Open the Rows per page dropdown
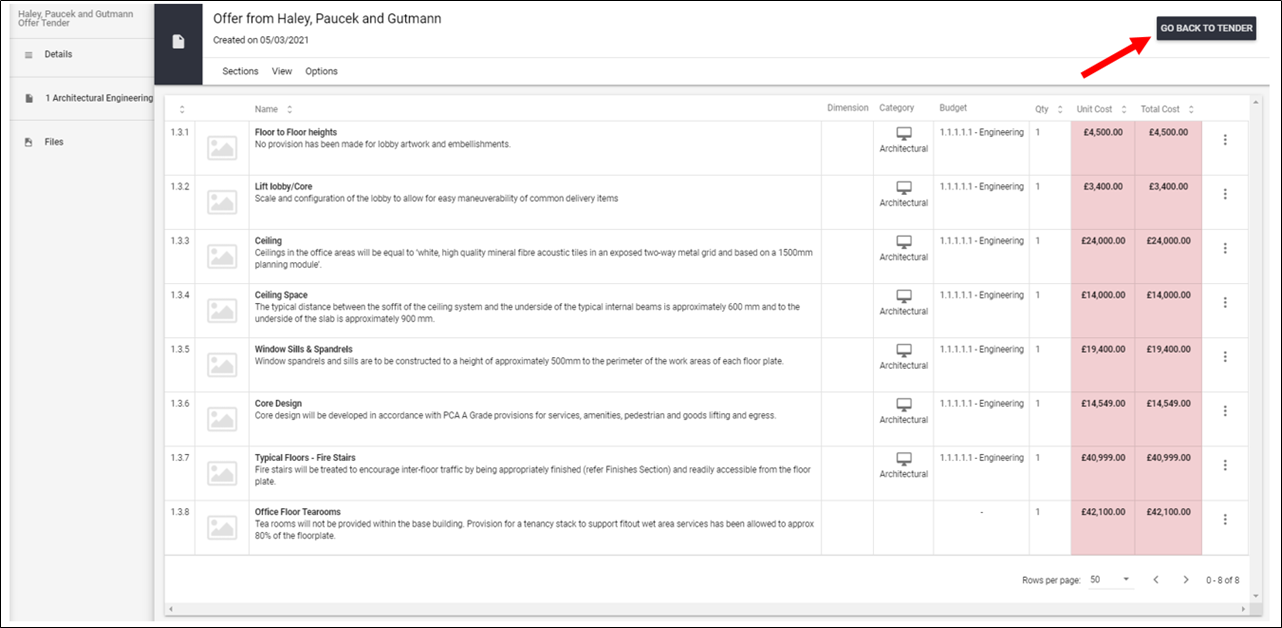 [x=1111, y=580]
